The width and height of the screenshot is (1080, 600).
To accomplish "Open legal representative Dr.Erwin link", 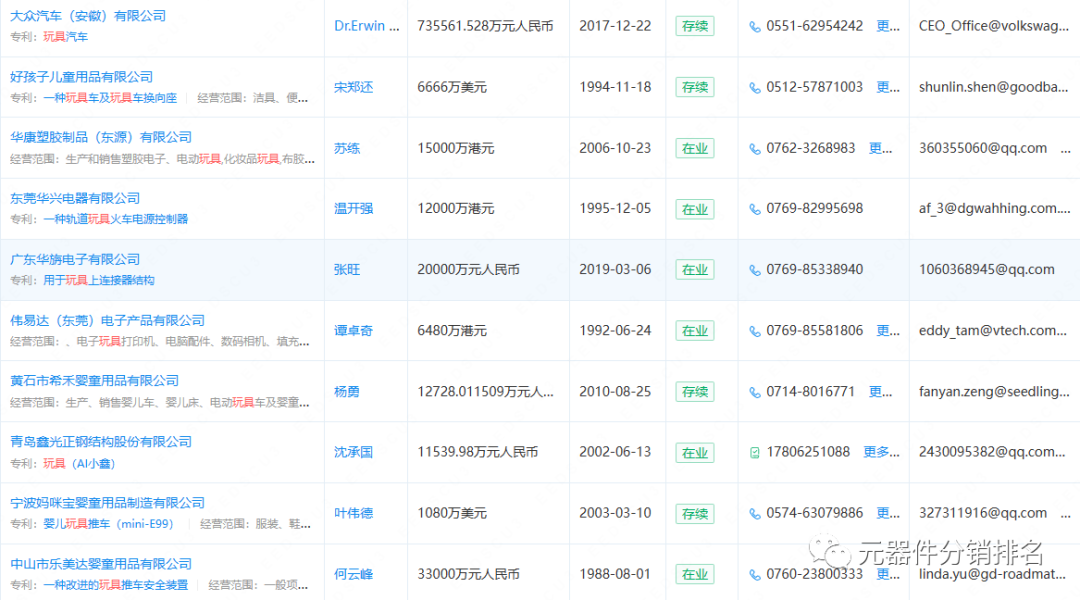I will coord(366,26).
